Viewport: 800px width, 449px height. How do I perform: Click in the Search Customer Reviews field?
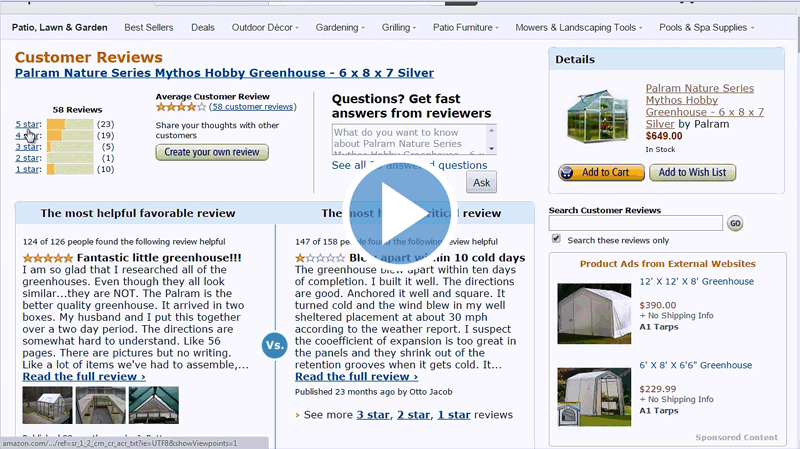click(635, 223)
